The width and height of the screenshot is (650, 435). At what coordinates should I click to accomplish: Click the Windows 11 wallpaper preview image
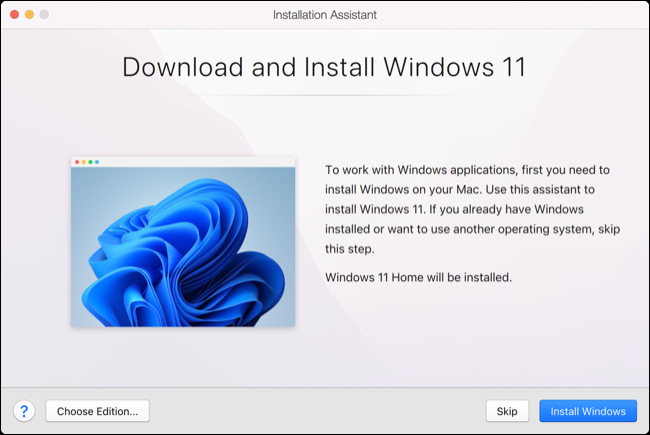point(183,242)
